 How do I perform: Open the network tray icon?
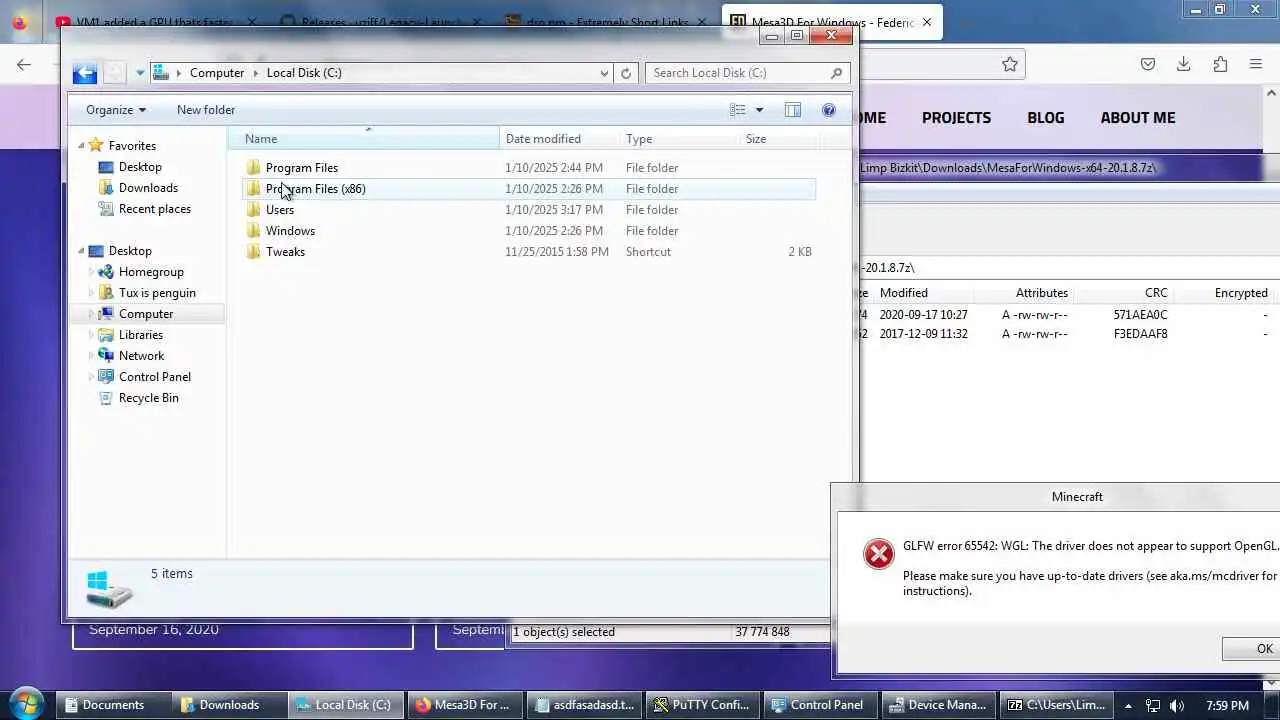click(1153, 705)
